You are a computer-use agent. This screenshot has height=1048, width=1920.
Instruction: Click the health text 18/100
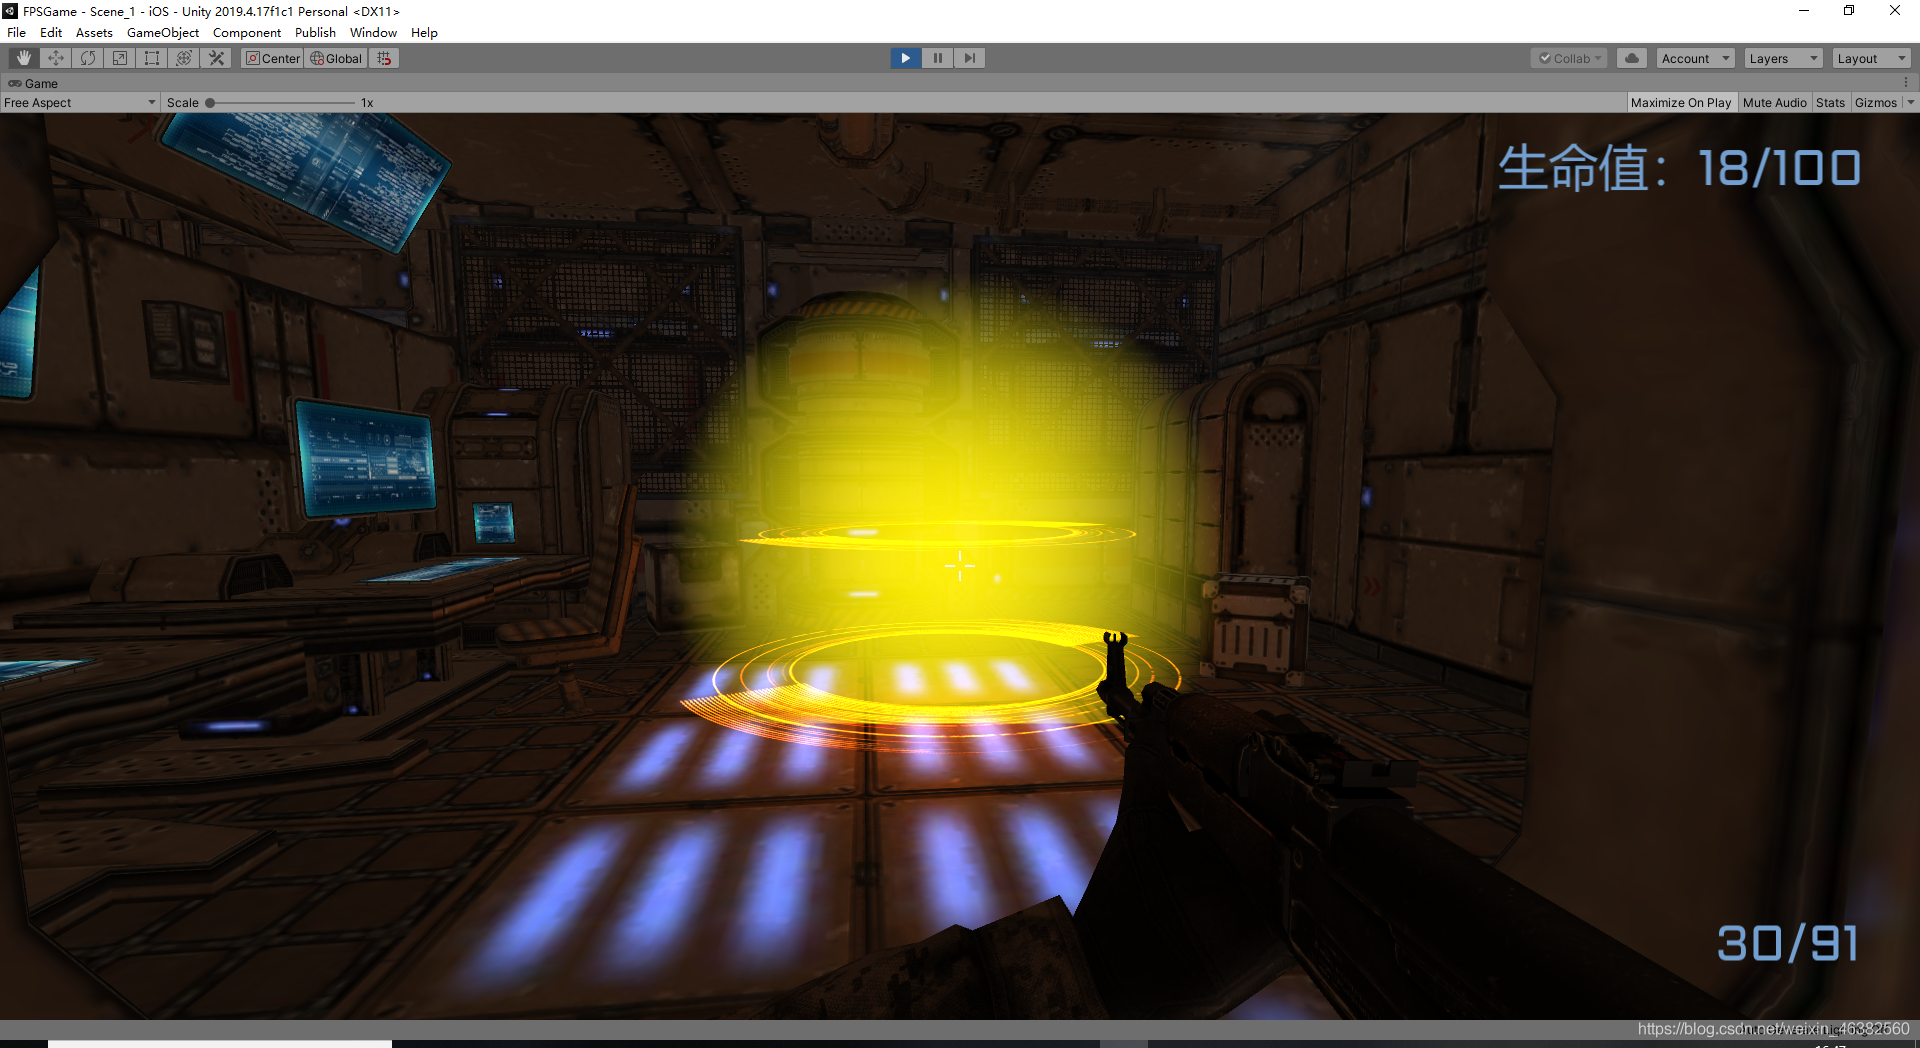(1780, 168)
